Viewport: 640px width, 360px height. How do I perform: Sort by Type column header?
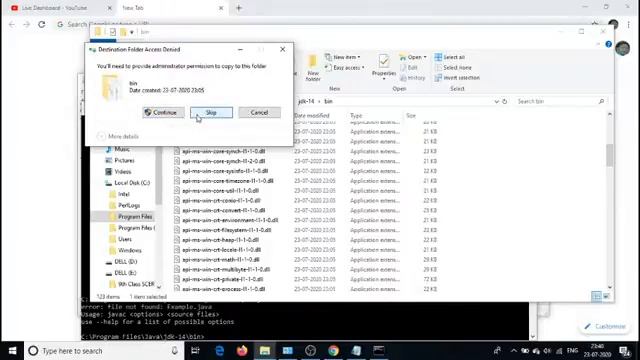356,116
